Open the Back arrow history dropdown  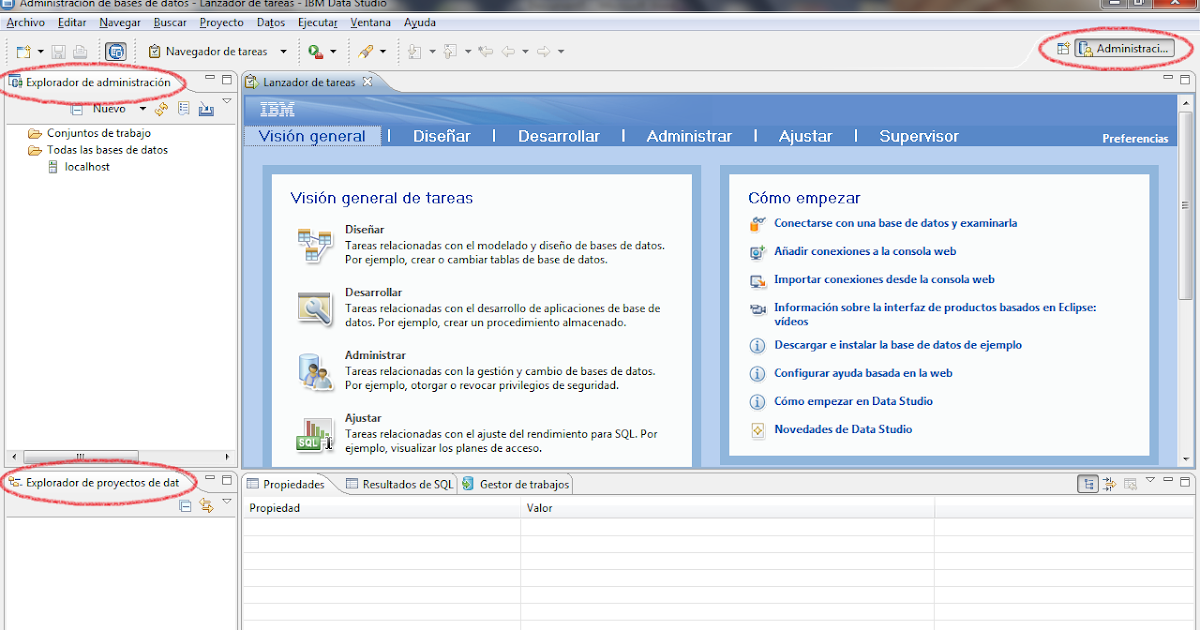(525, 51)
